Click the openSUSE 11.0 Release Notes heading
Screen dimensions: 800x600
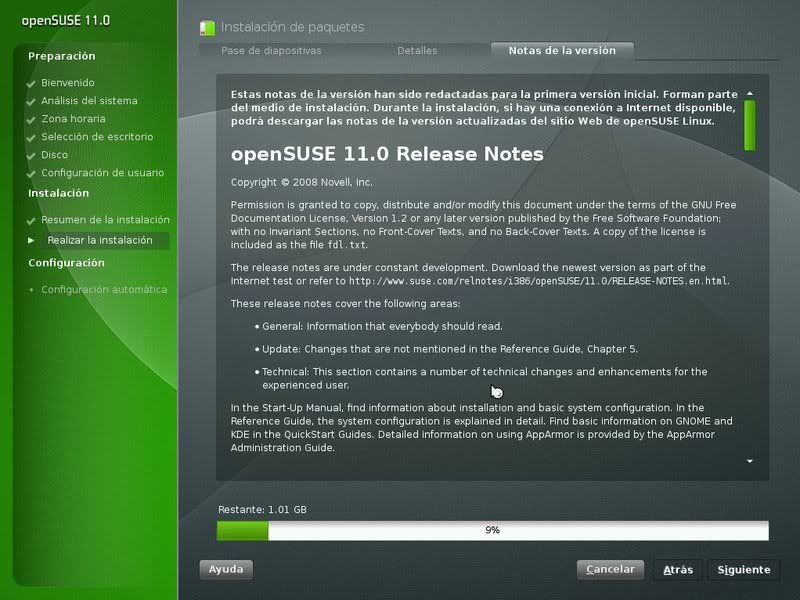pos(387,154)
